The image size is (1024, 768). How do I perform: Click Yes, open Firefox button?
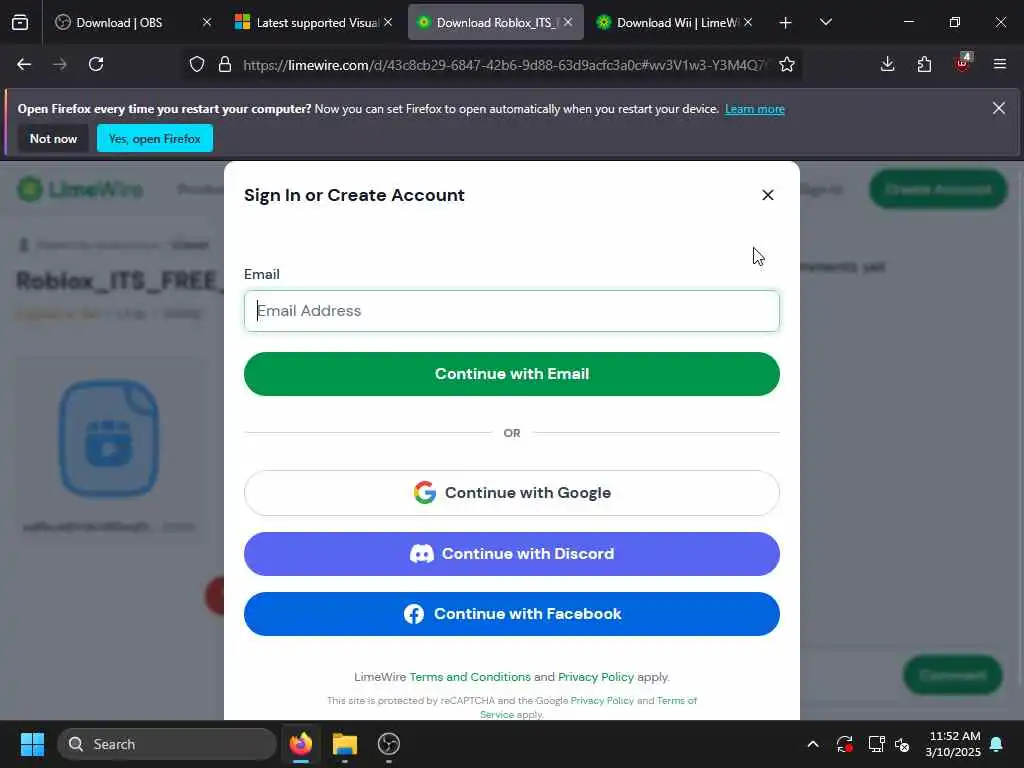click(155, 138)
